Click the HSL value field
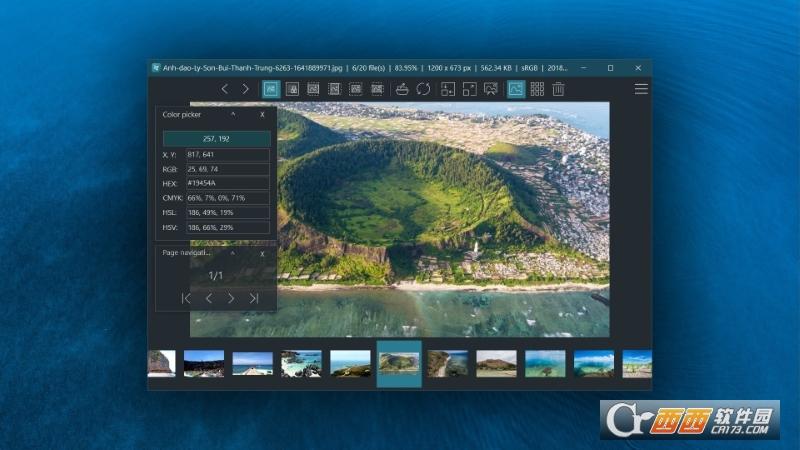The image size is (800, 450). coord(228,213)
